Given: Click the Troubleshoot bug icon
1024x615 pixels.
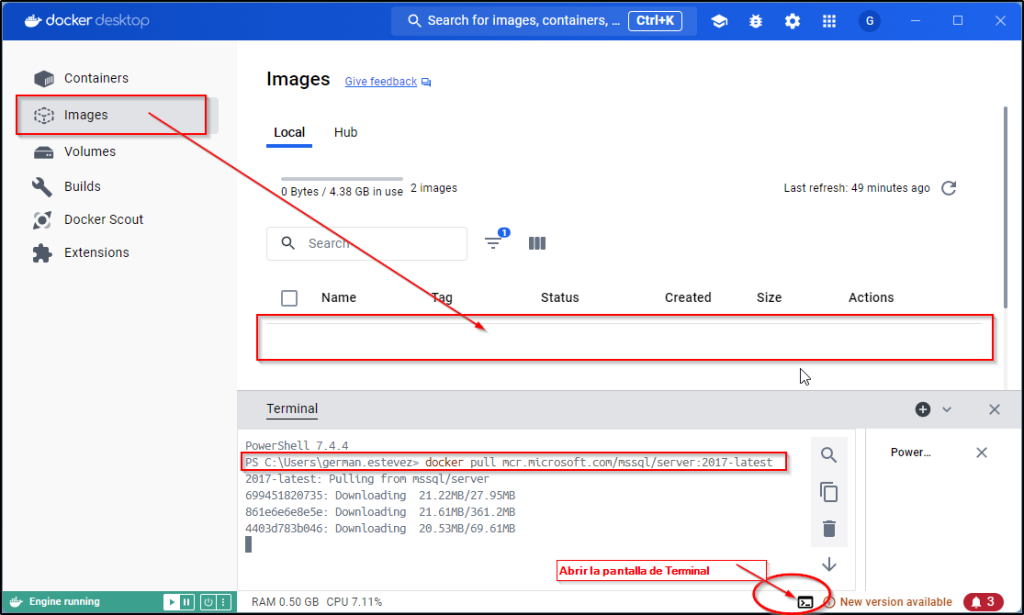Looking at the screenshot, I should click(x=756, y=21).
